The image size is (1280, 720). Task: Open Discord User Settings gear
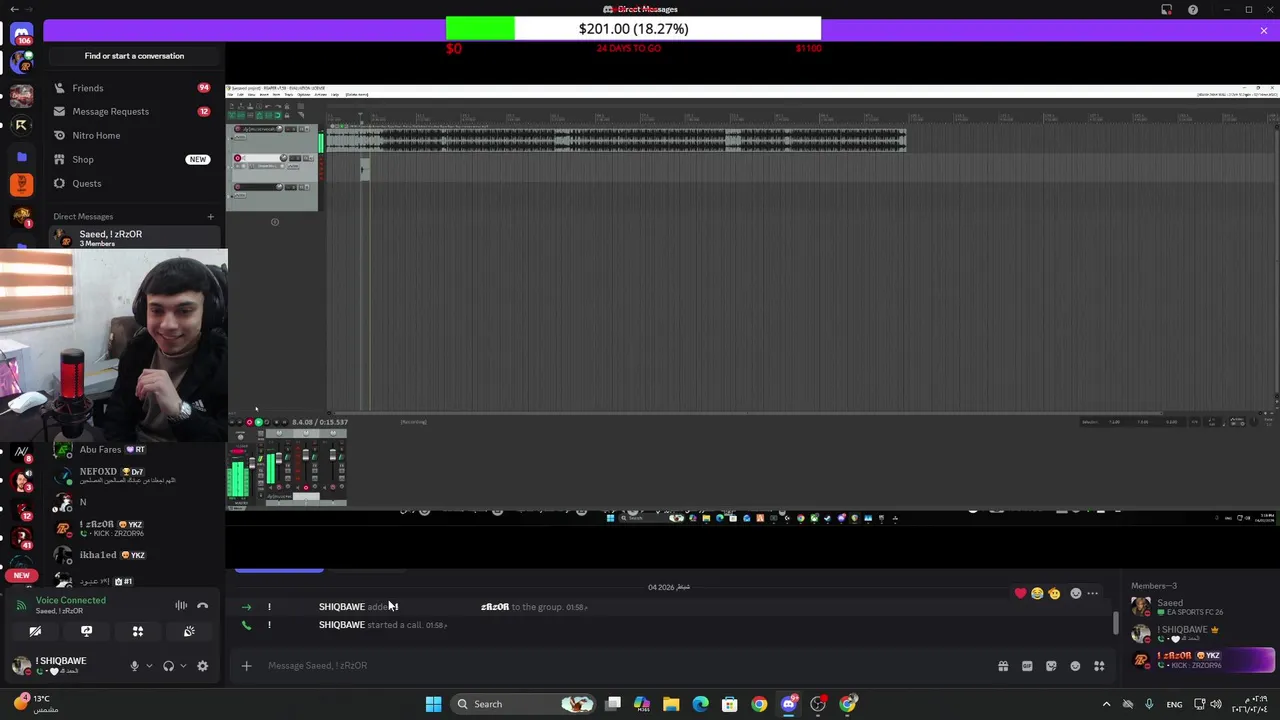coord(202,666)
